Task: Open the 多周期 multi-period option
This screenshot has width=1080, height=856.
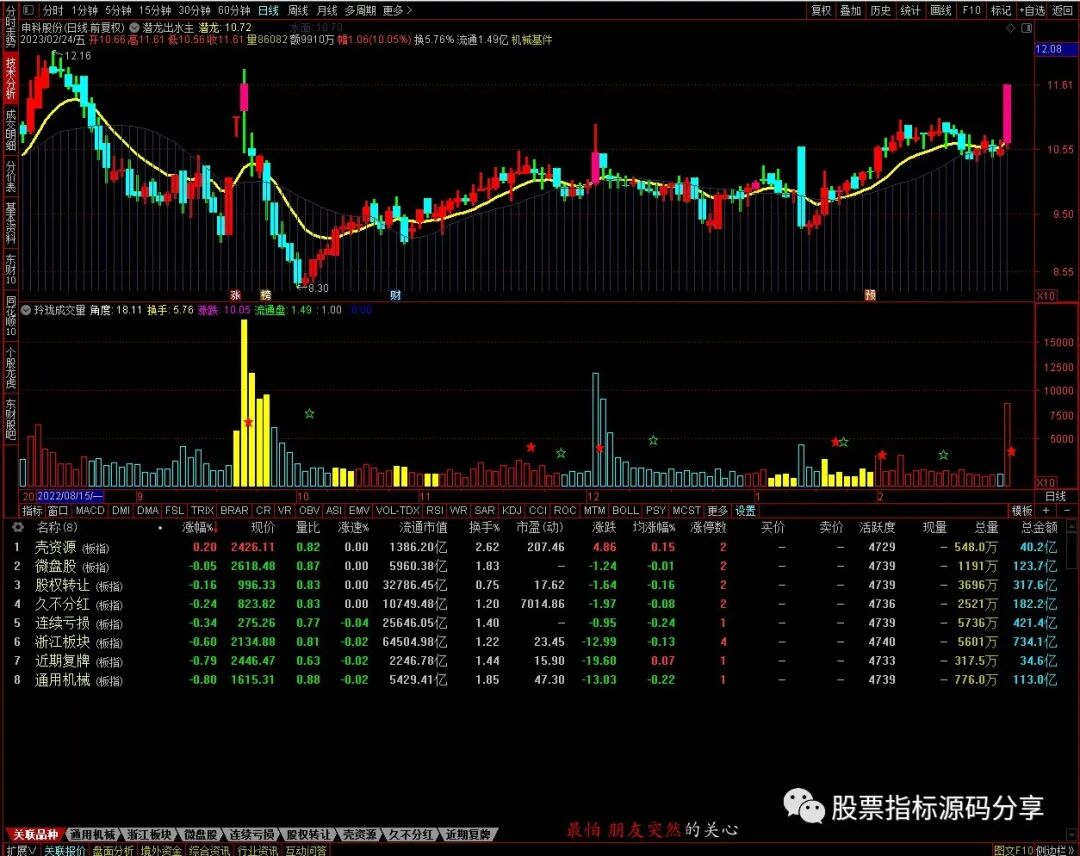Action: coord(360,10)
